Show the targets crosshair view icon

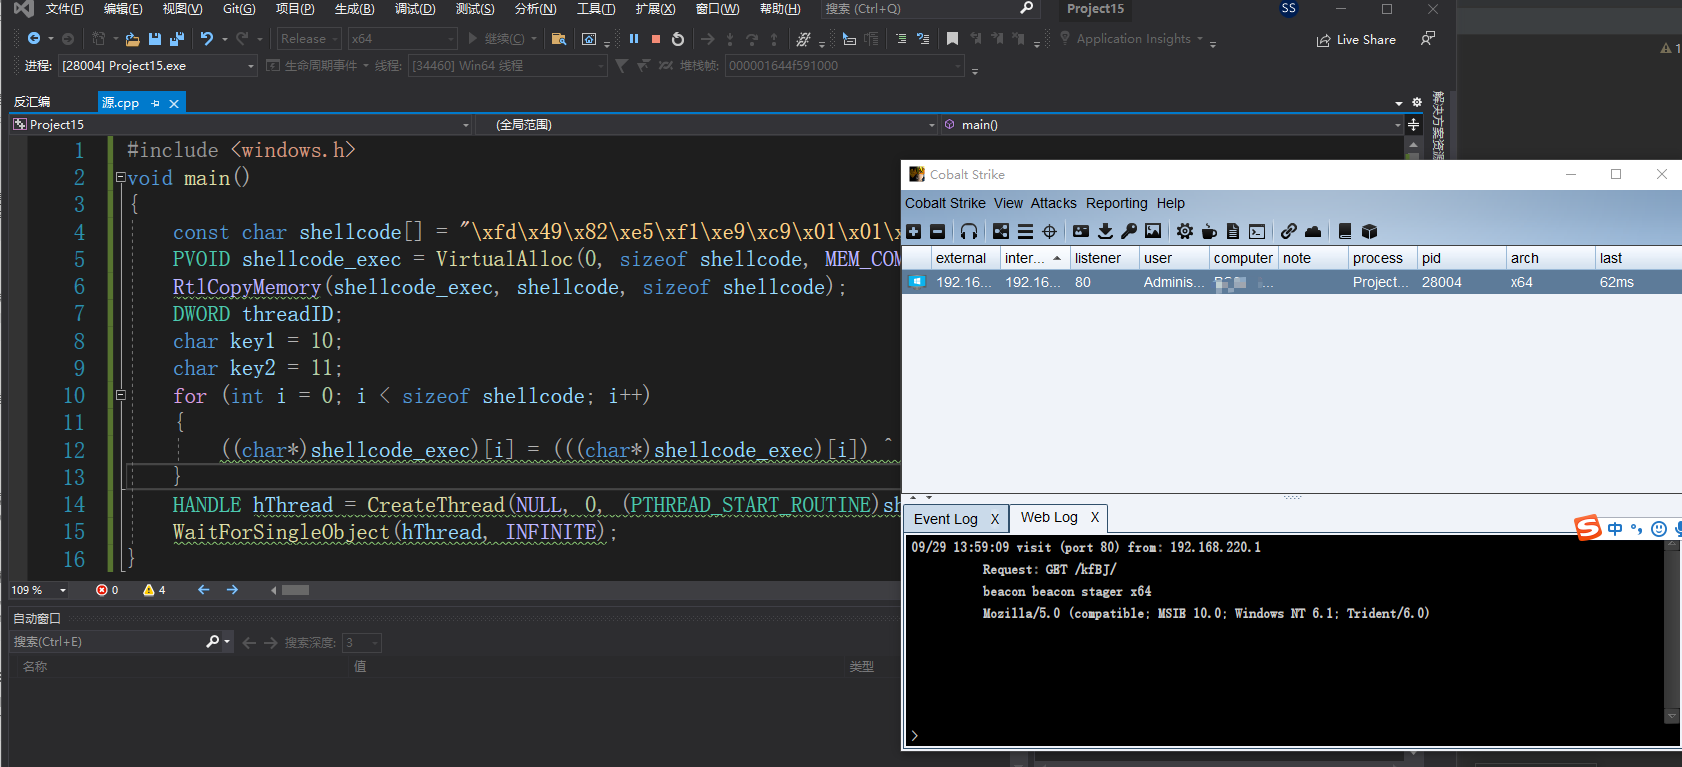click(x=1049, y=231)
